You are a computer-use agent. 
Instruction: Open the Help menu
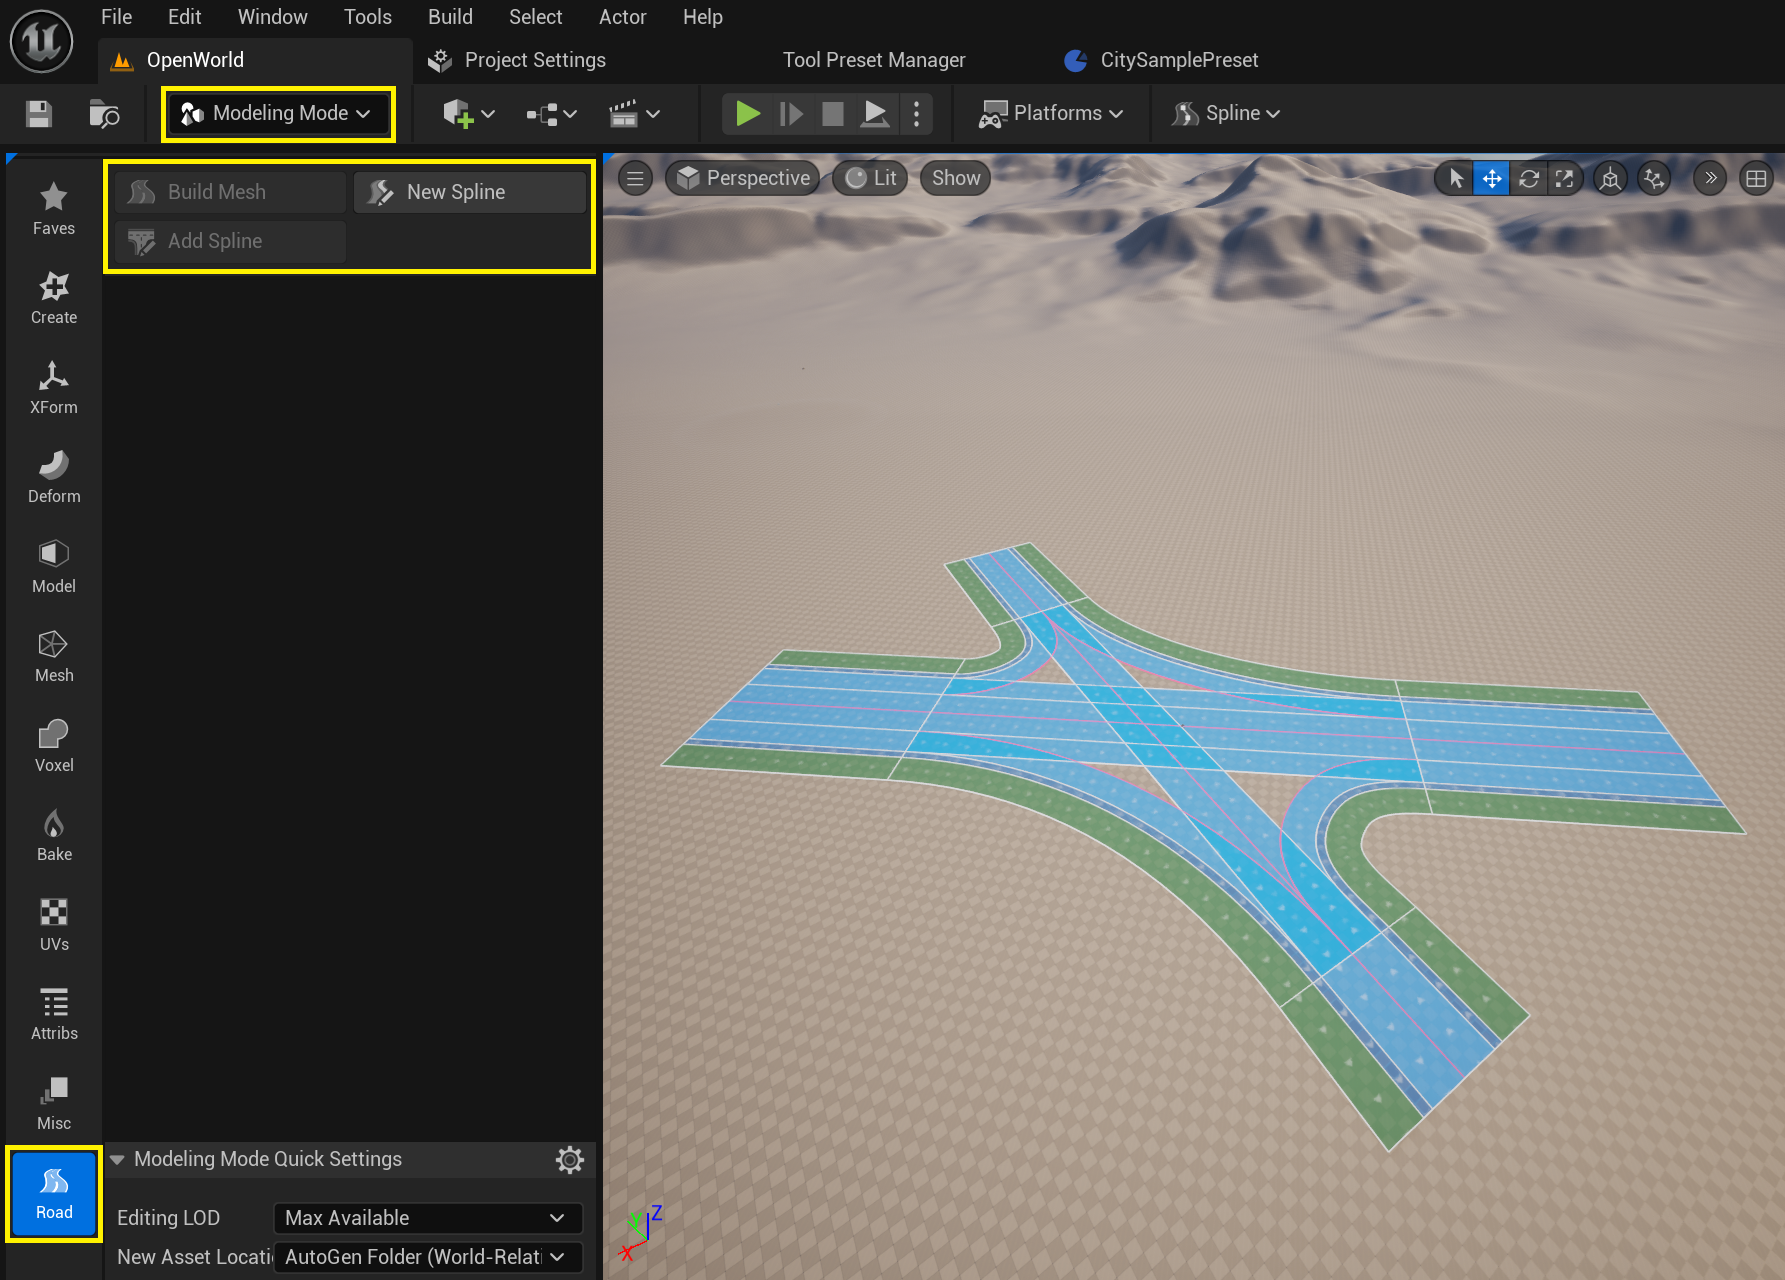(702, 17)
